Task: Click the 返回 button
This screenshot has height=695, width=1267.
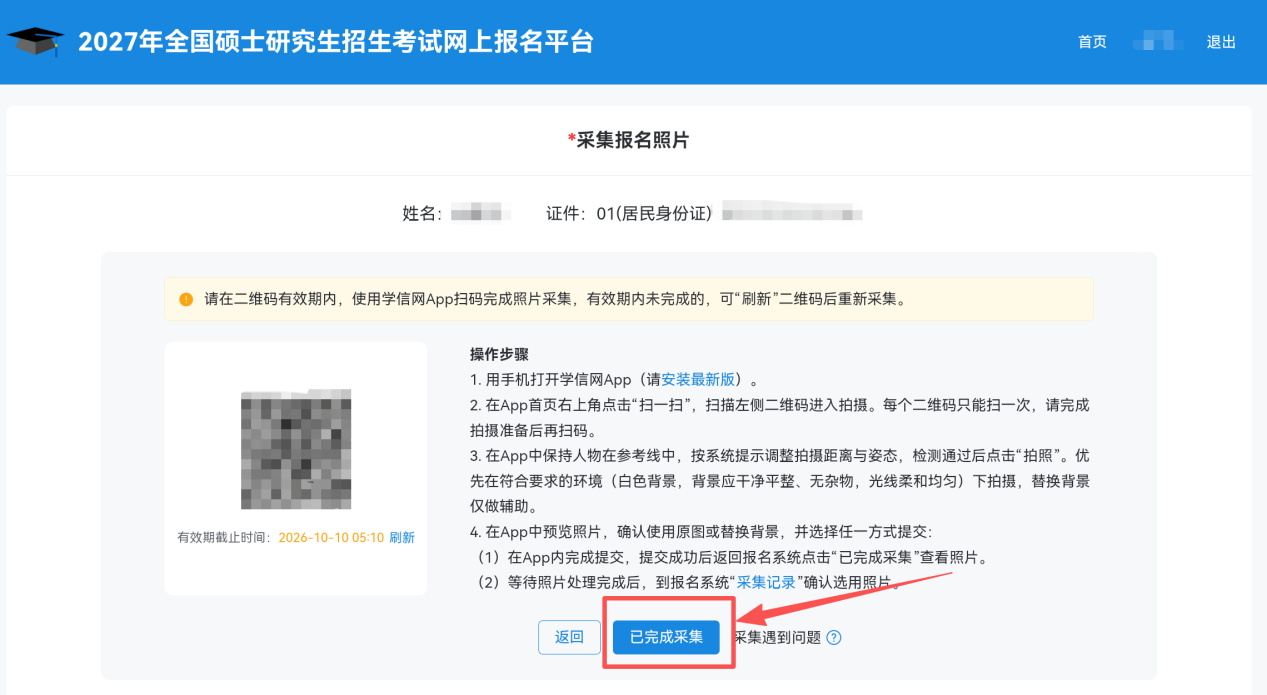Action: pyautogui.click(x=569, y=637)
